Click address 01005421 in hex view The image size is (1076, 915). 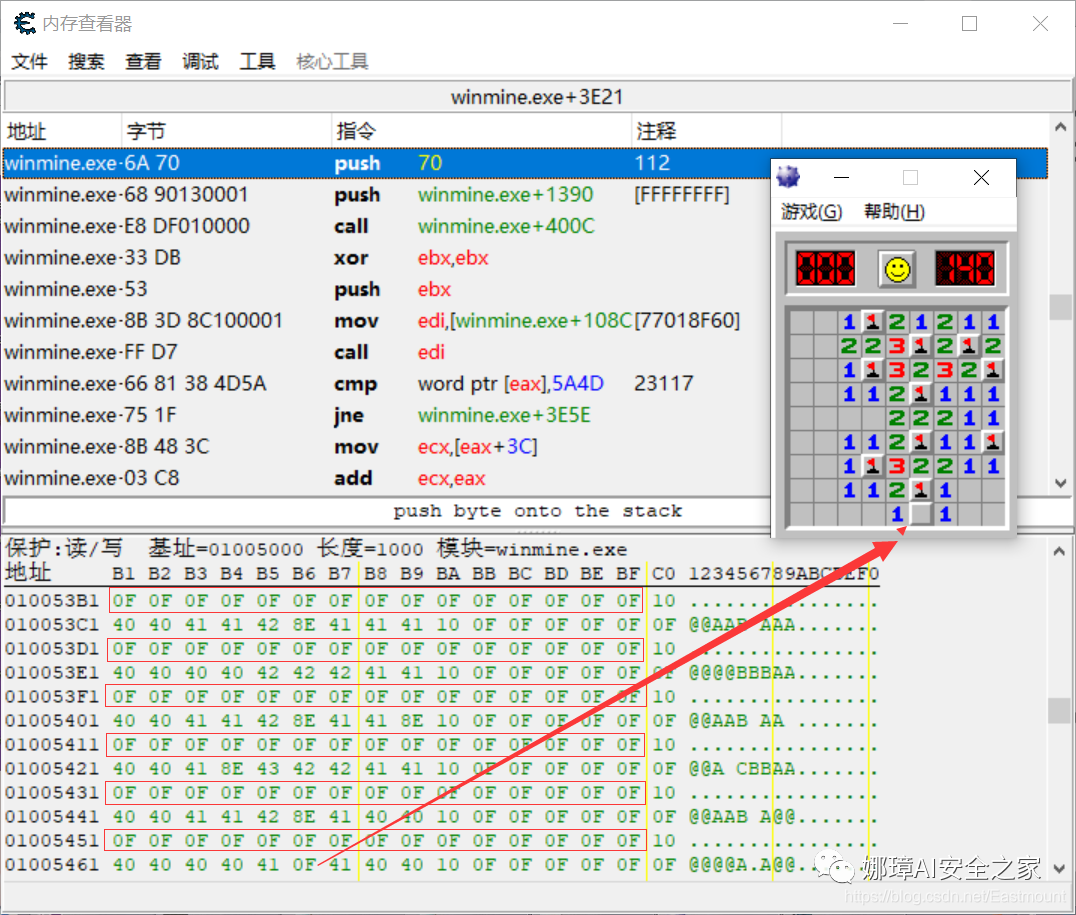52,769
